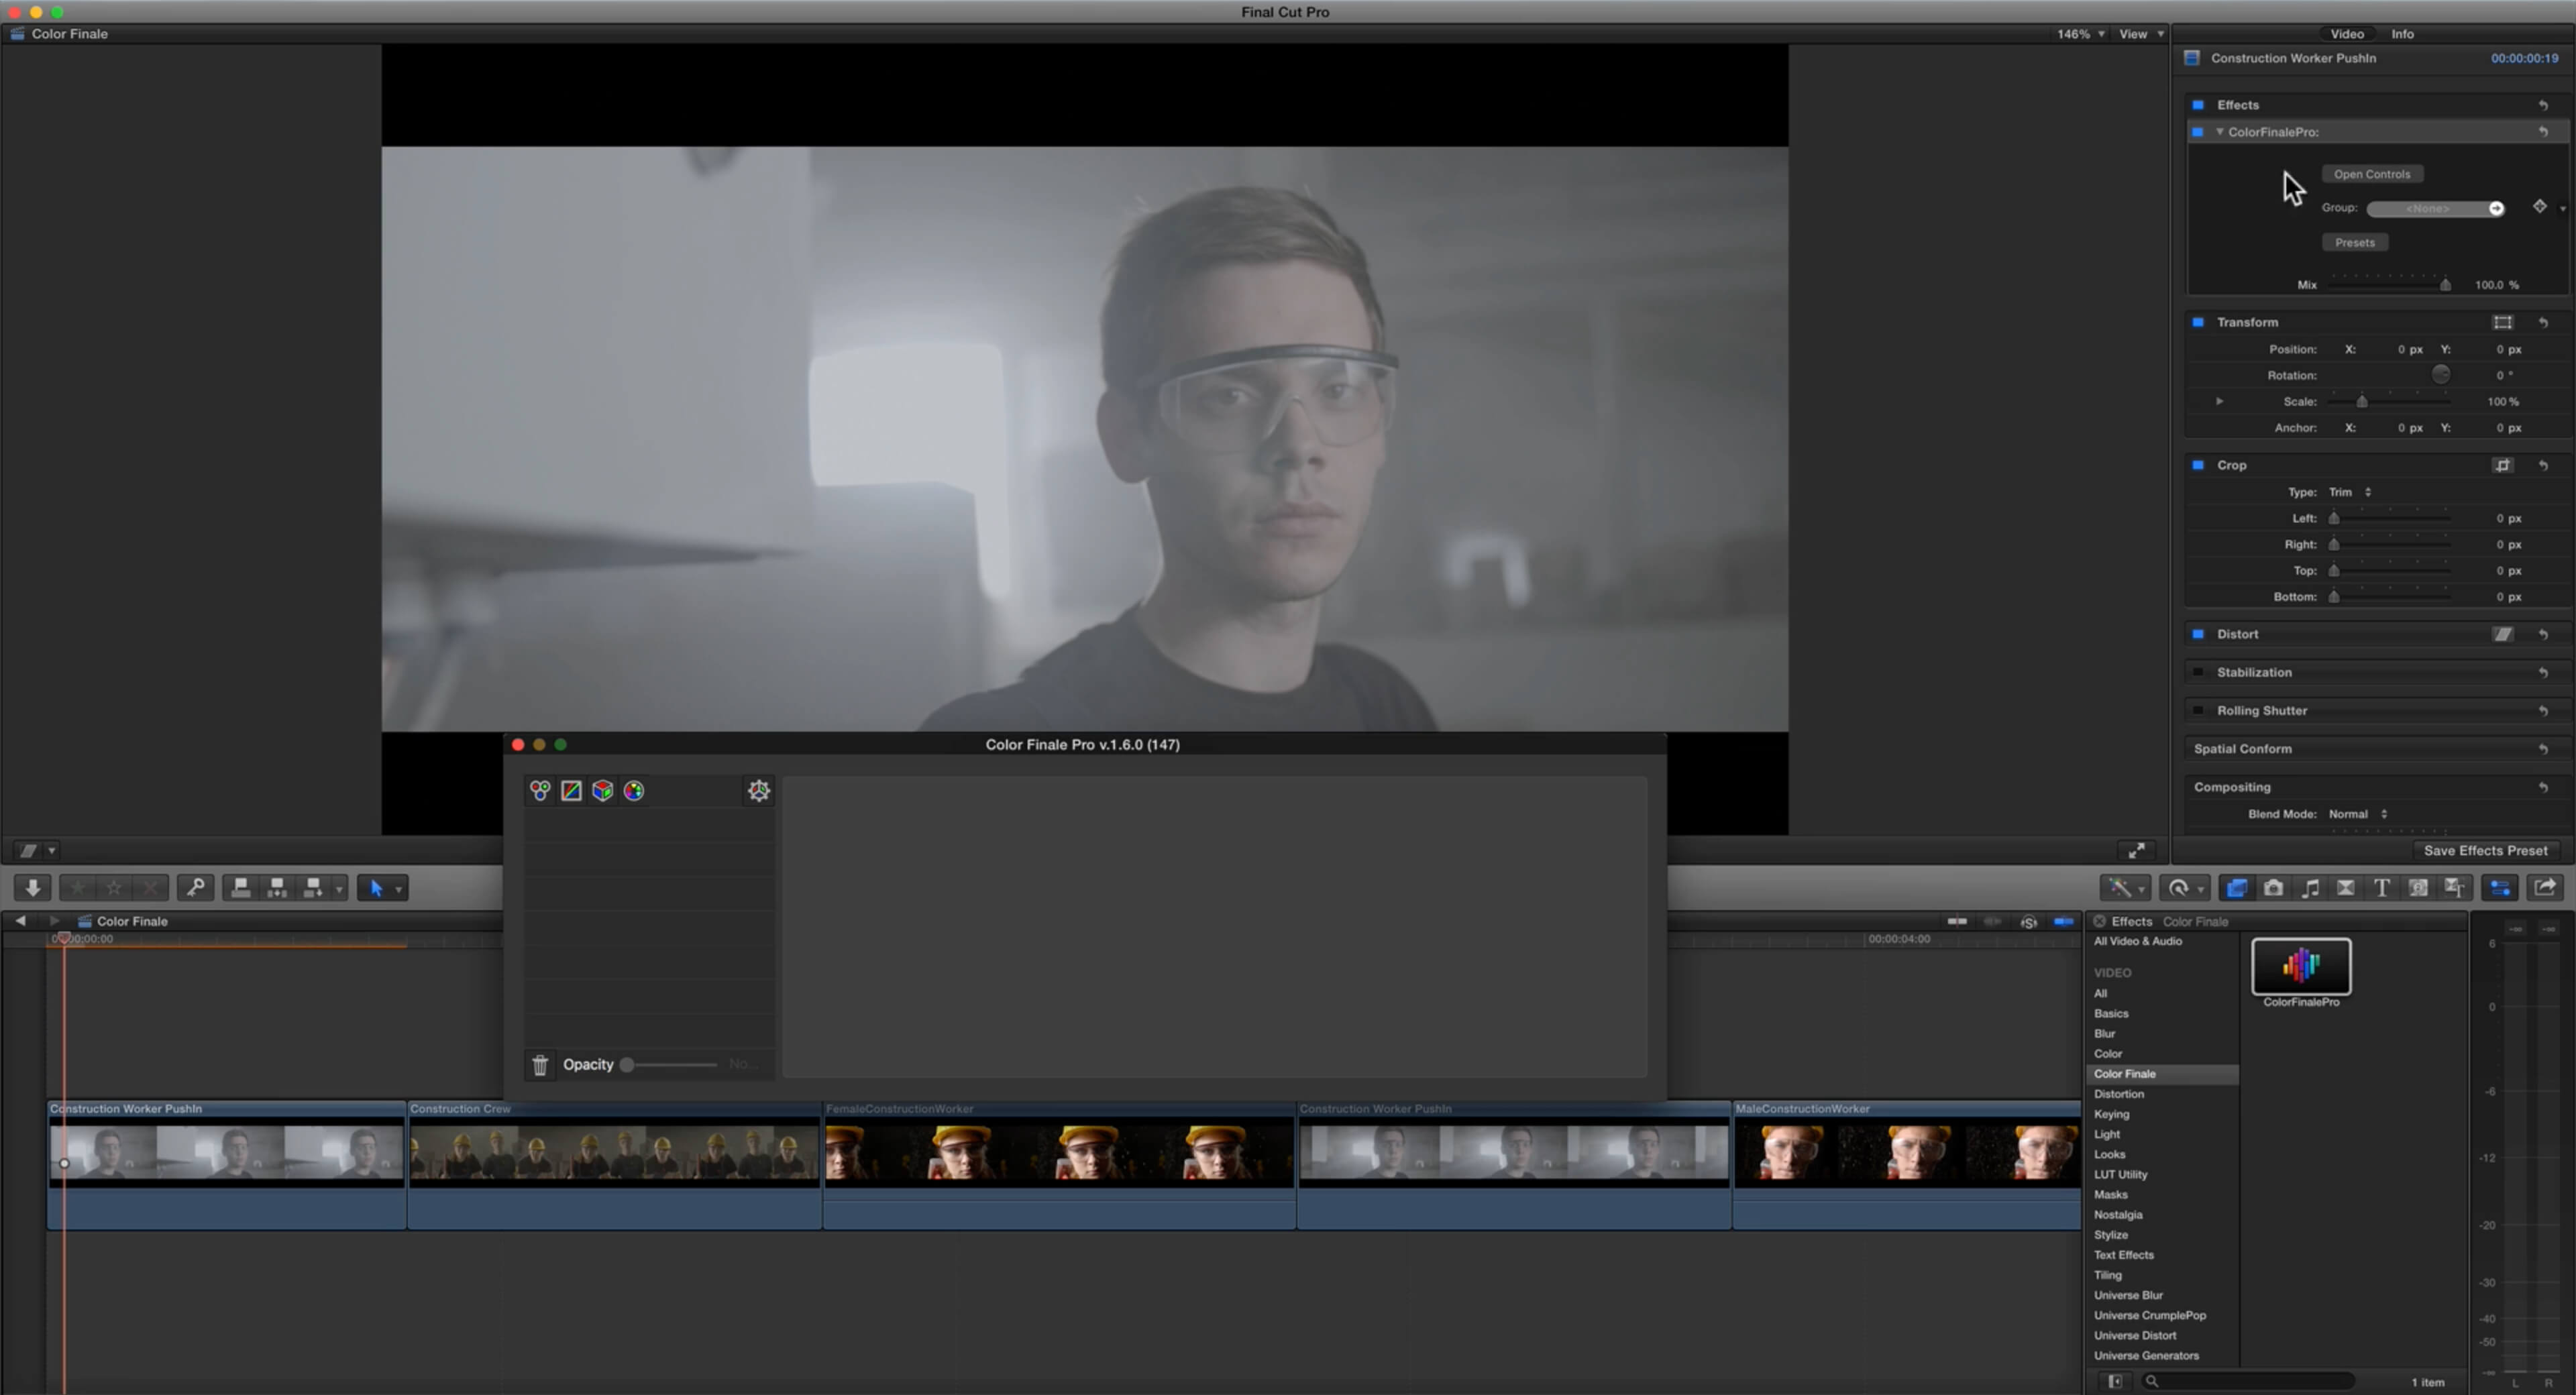Open Color Finale Pro gear settings

pos(759,791)
